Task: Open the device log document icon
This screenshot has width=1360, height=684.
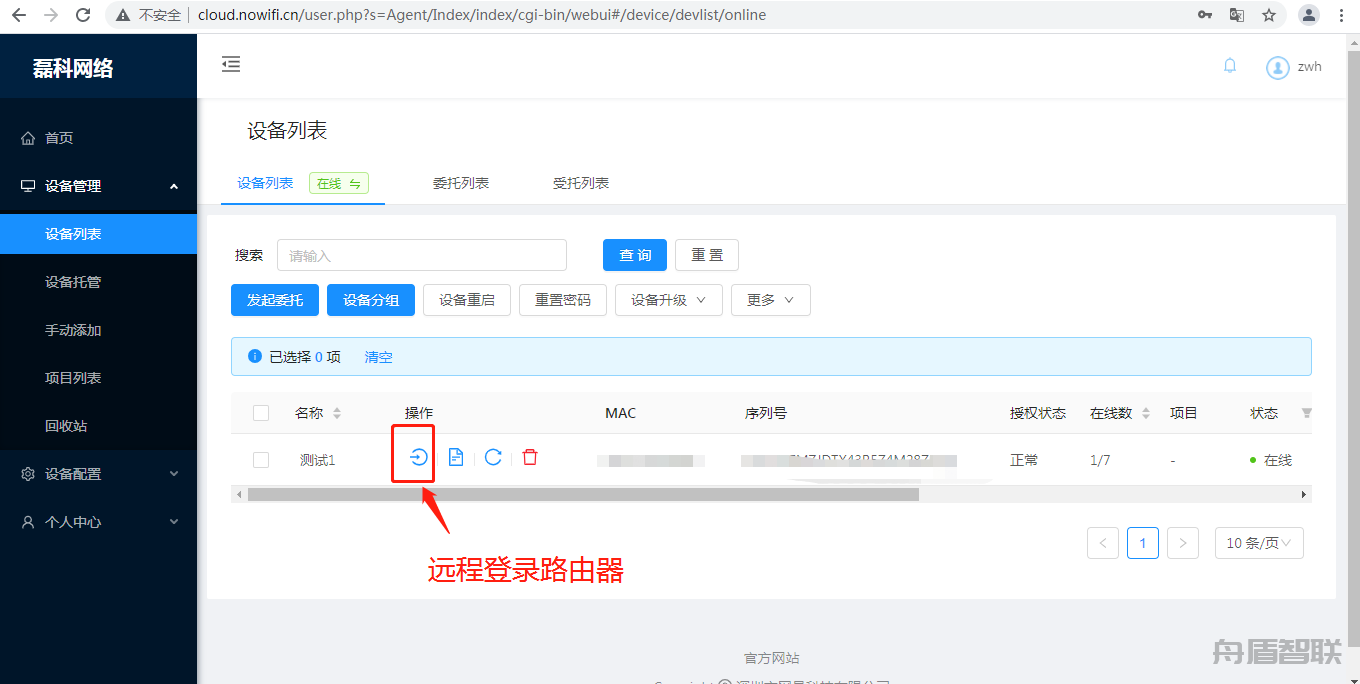Action: pyautogui.click(x=456, y=457)
